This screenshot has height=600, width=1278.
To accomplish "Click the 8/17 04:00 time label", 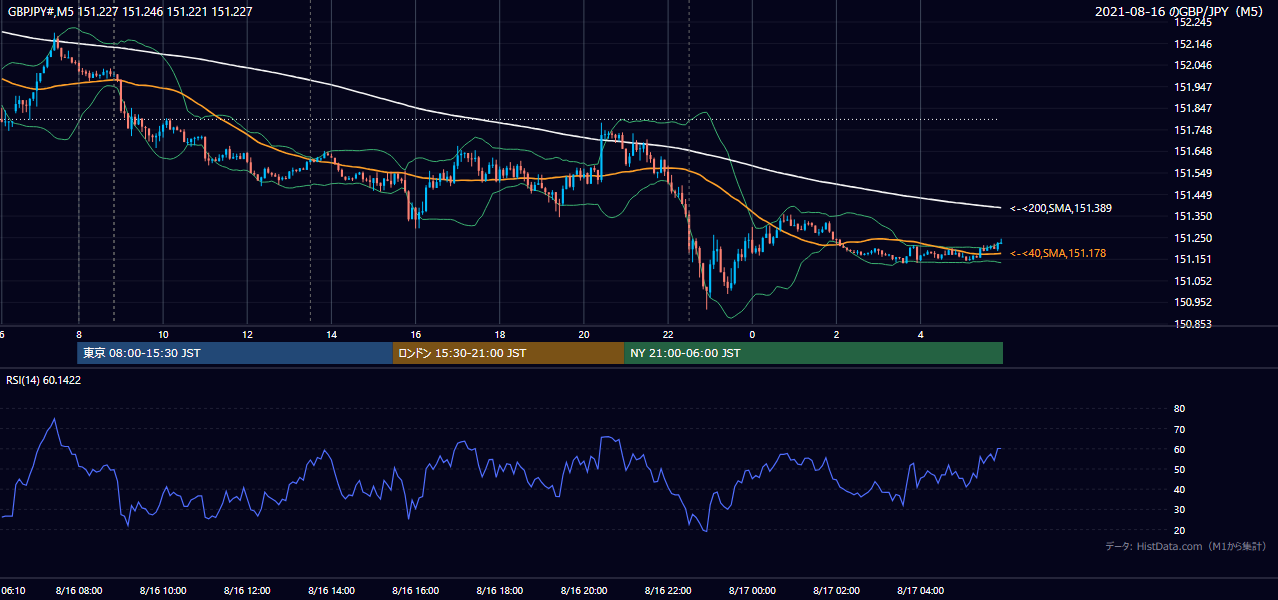I will click(x=921, y=591).
